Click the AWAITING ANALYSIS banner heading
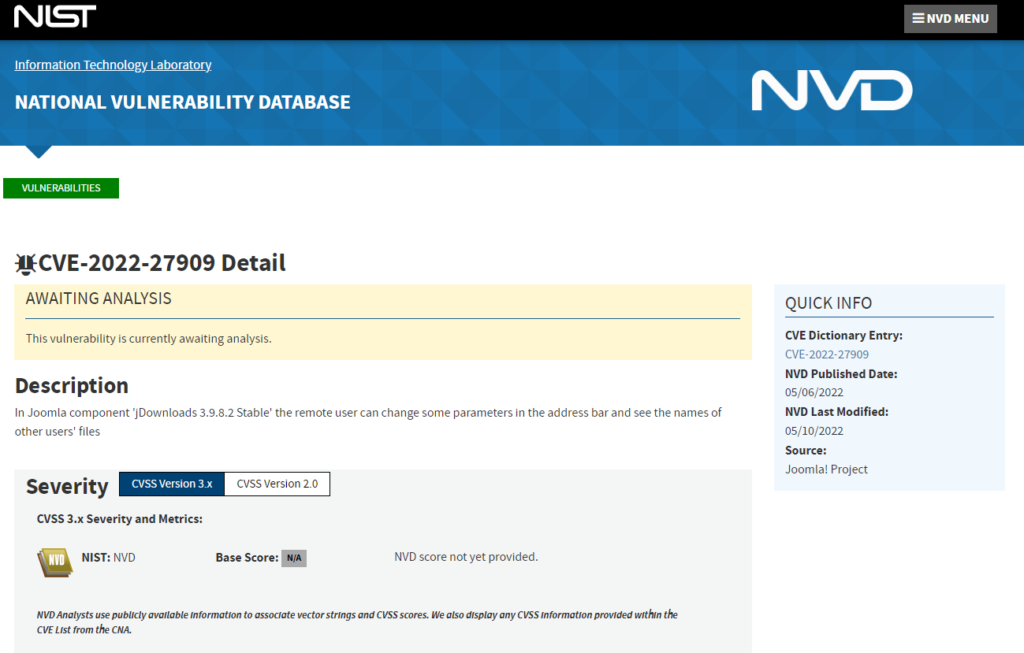This screenshot has width=1024, height=653. pos(98,299)
